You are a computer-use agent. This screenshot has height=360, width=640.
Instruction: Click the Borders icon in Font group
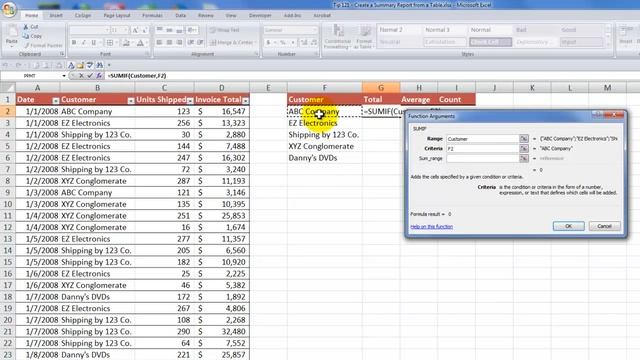[x=110, y=42]
